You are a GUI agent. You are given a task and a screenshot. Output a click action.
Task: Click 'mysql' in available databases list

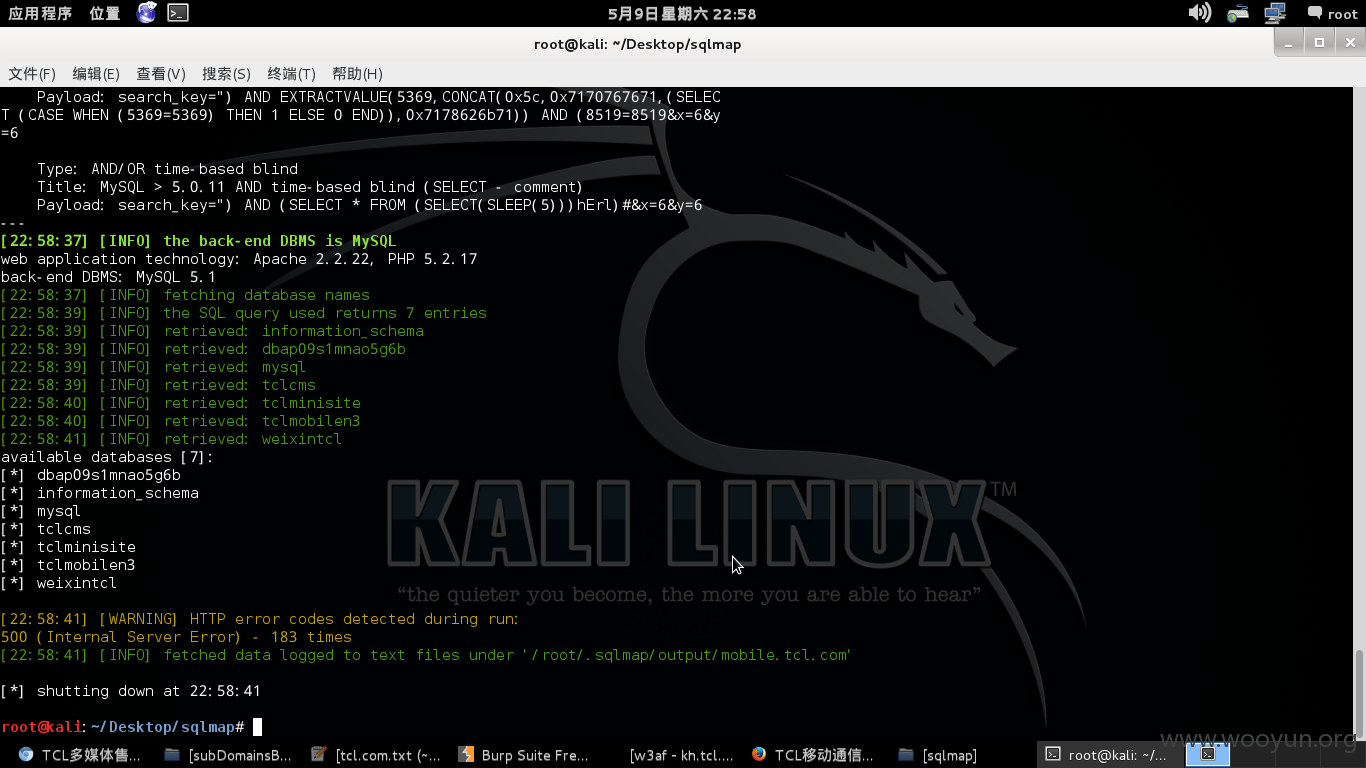[59, 511]
